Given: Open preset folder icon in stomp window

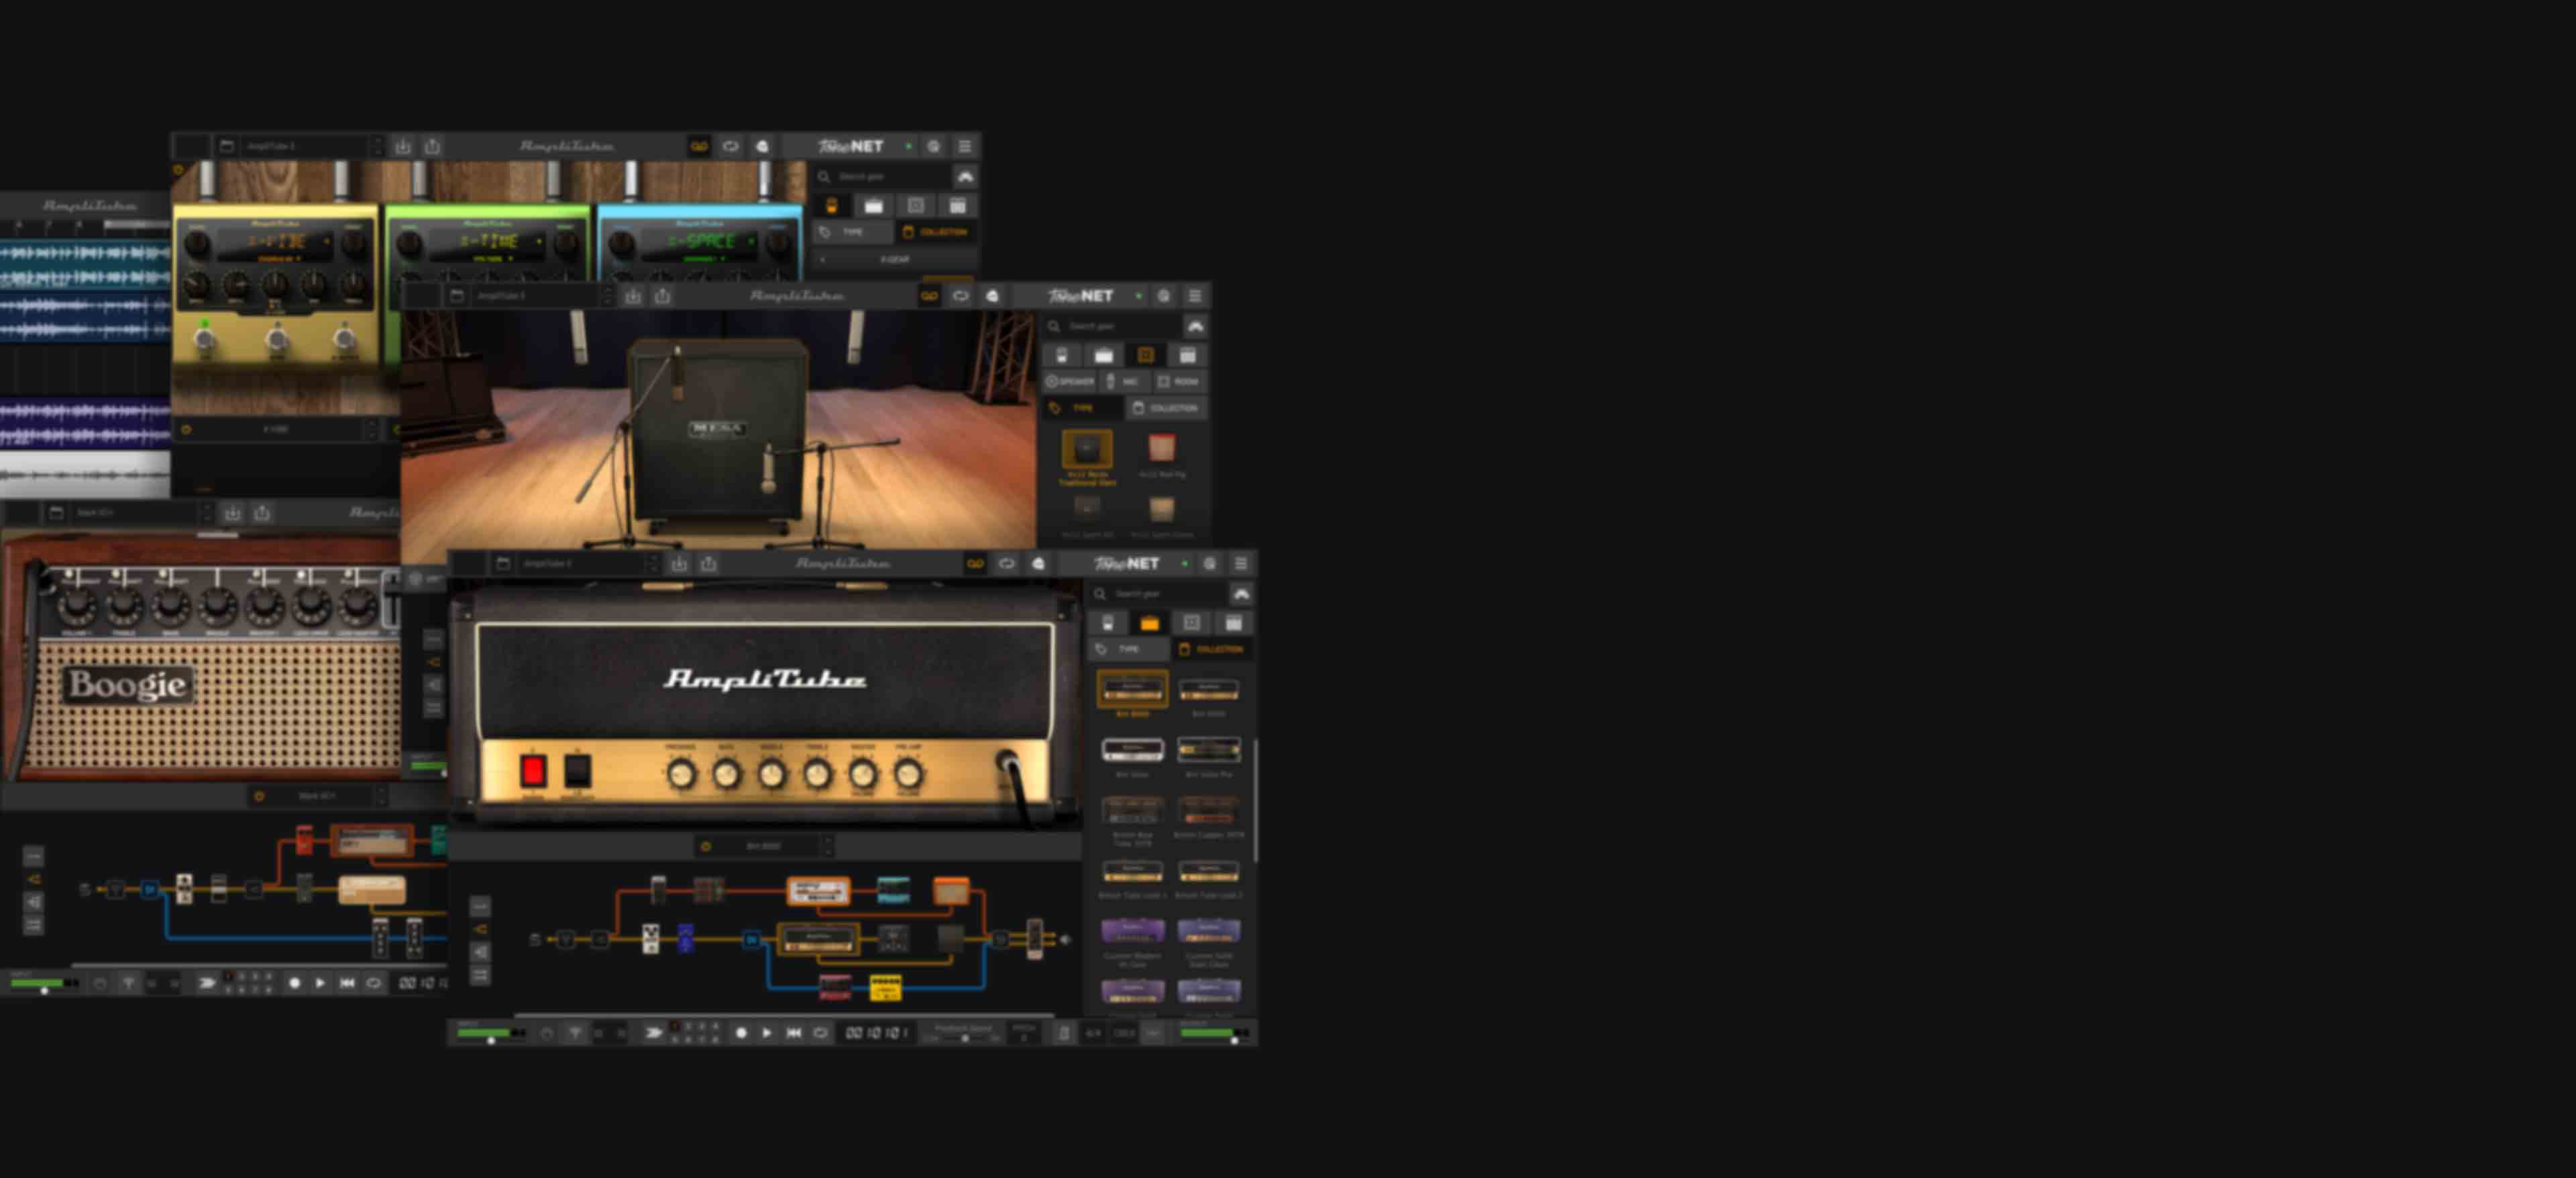Looking at the screenshot, I should pyautogui.click(x=227, y=146).
